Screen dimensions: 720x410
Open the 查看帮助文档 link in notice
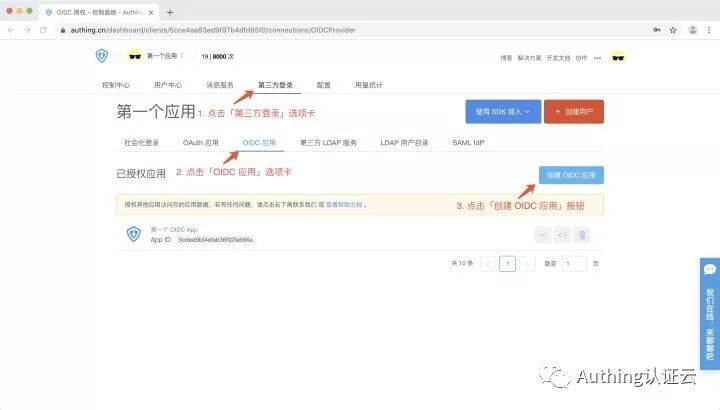tap(344, 205)
